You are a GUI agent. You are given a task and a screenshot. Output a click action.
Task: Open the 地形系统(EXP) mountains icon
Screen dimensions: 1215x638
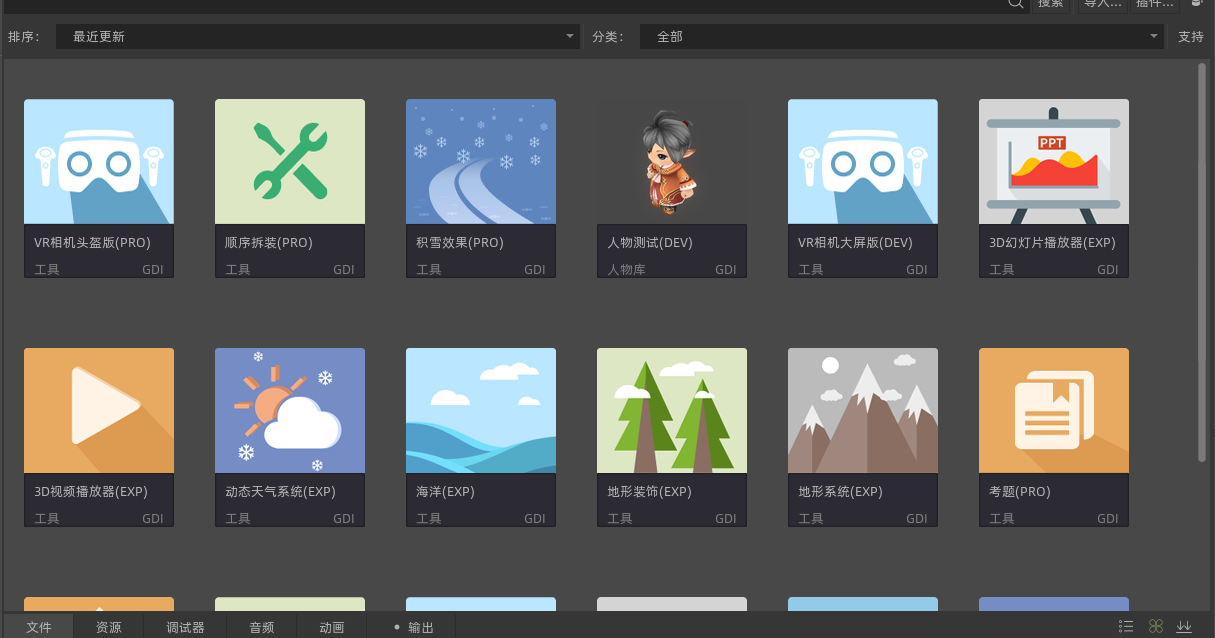coord(863,410)
